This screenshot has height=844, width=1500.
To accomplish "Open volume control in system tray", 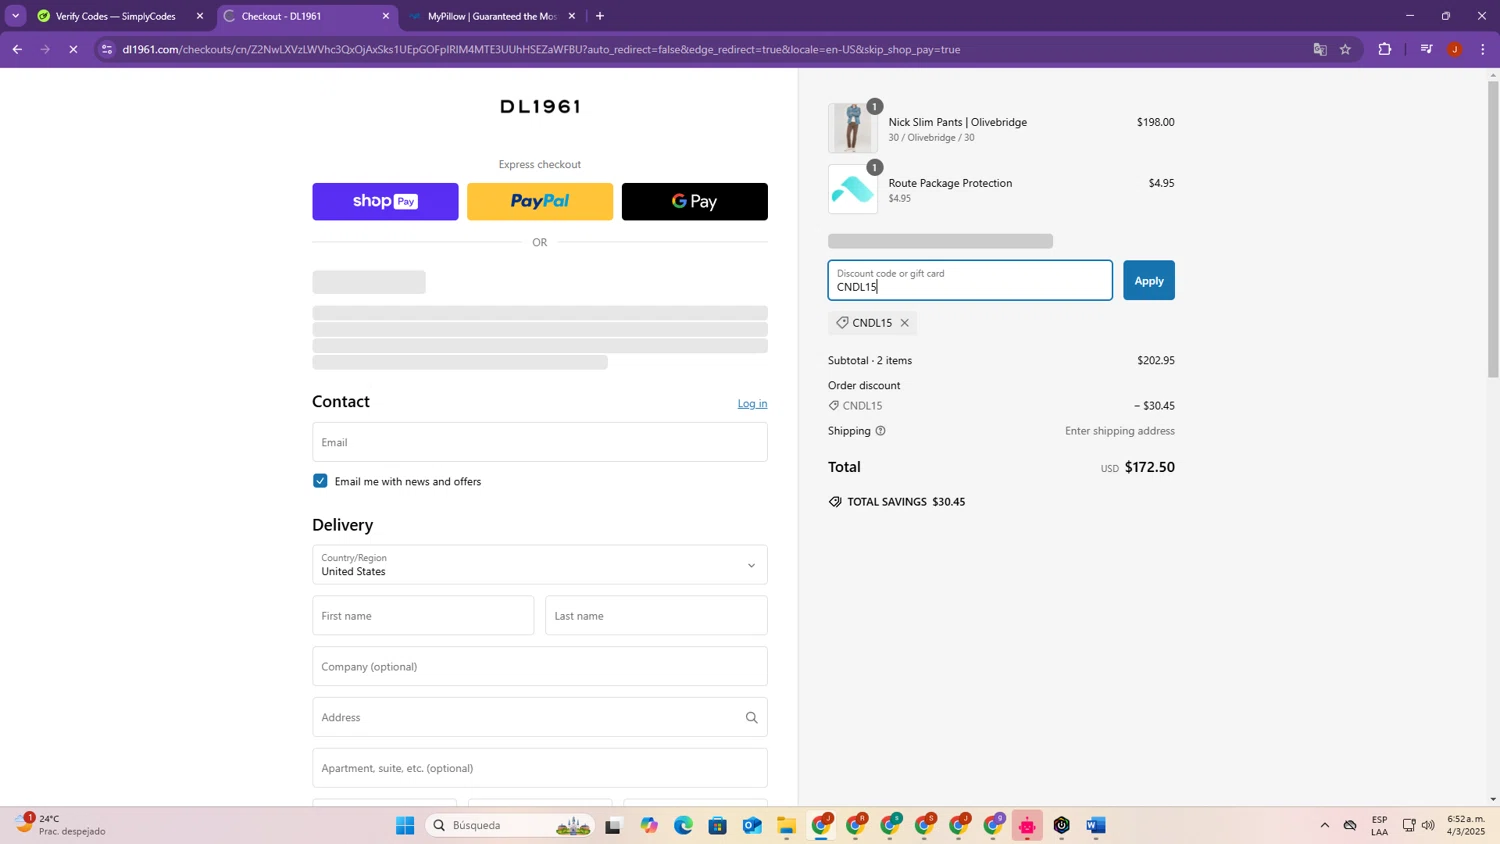I will 1428,825.
